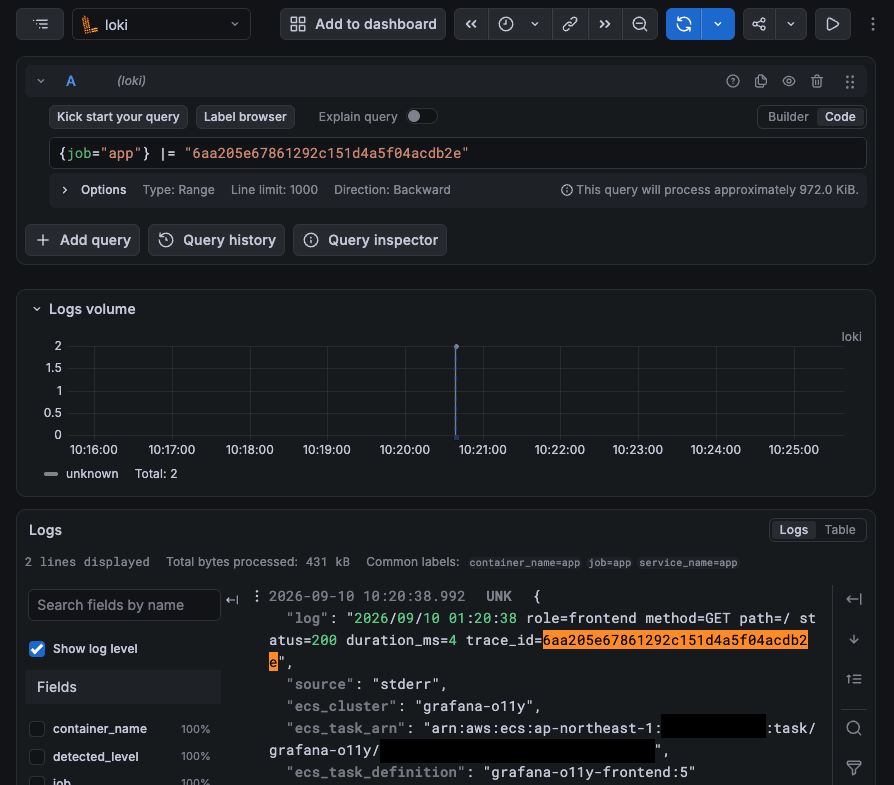Open log filter funnel icon

pos(854,767)
